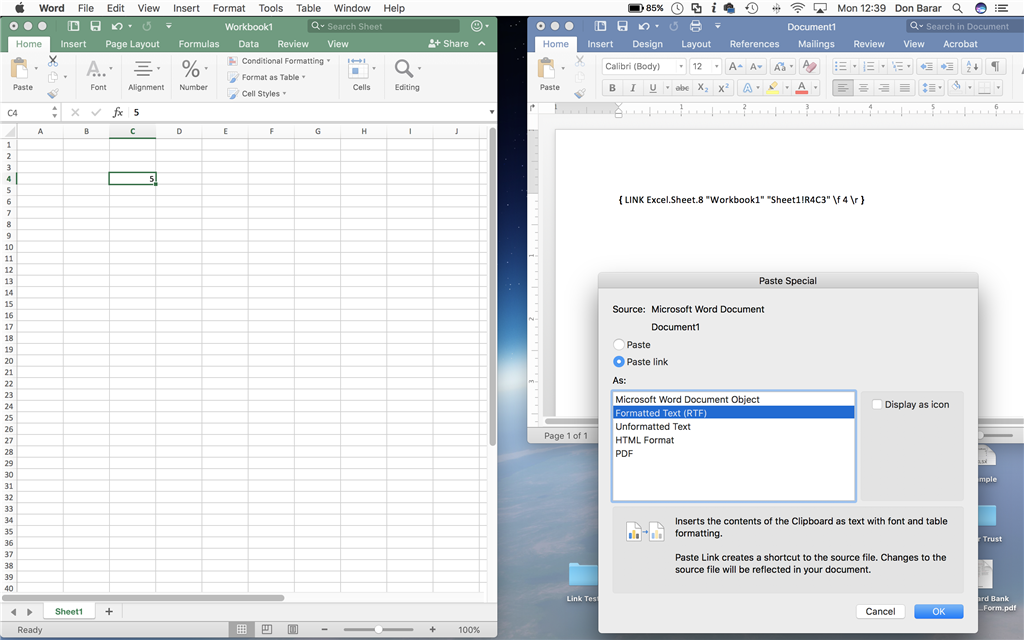Open Excel's insert function fx button

[118, 112]
